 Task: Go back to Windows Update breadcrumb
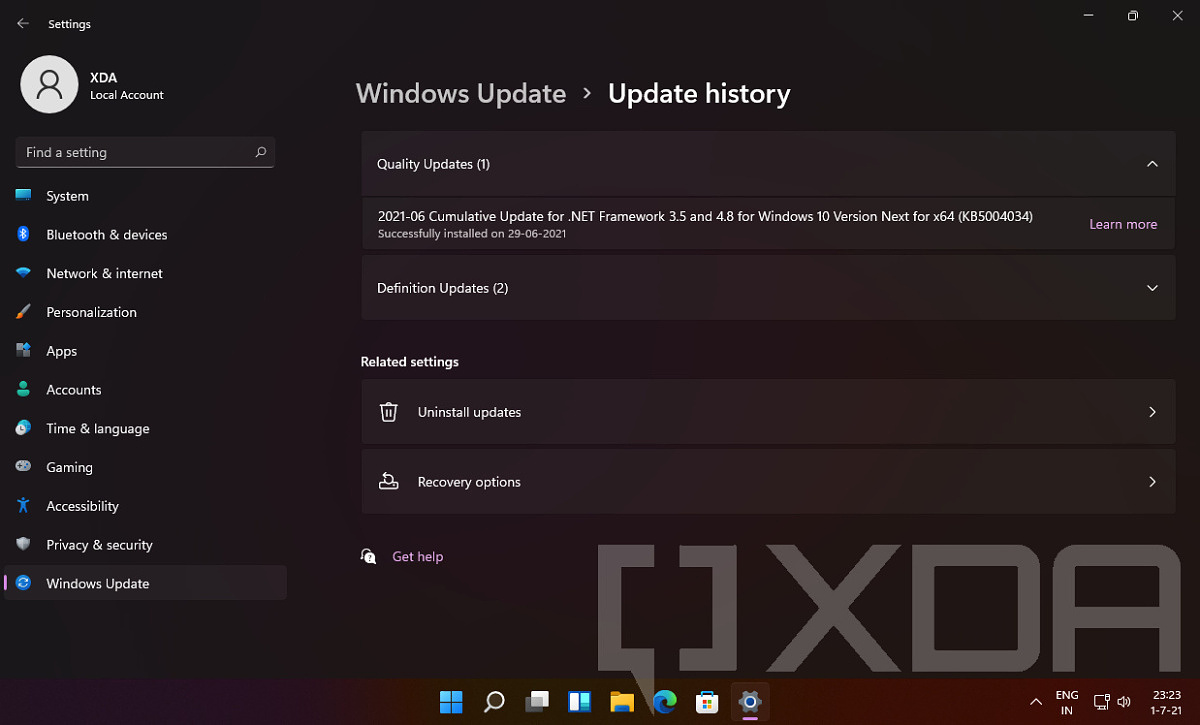click(x=461, y=94)
